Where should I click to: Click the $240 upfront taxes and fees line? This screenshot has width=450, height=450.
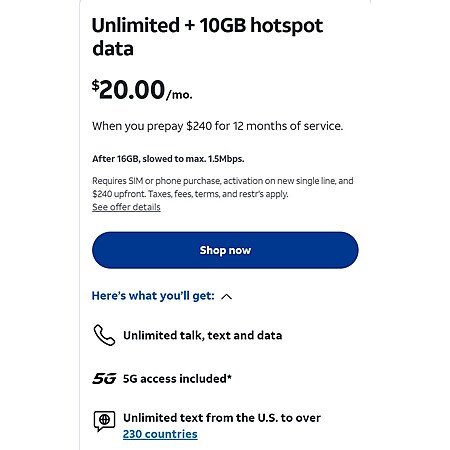point(190,194)
